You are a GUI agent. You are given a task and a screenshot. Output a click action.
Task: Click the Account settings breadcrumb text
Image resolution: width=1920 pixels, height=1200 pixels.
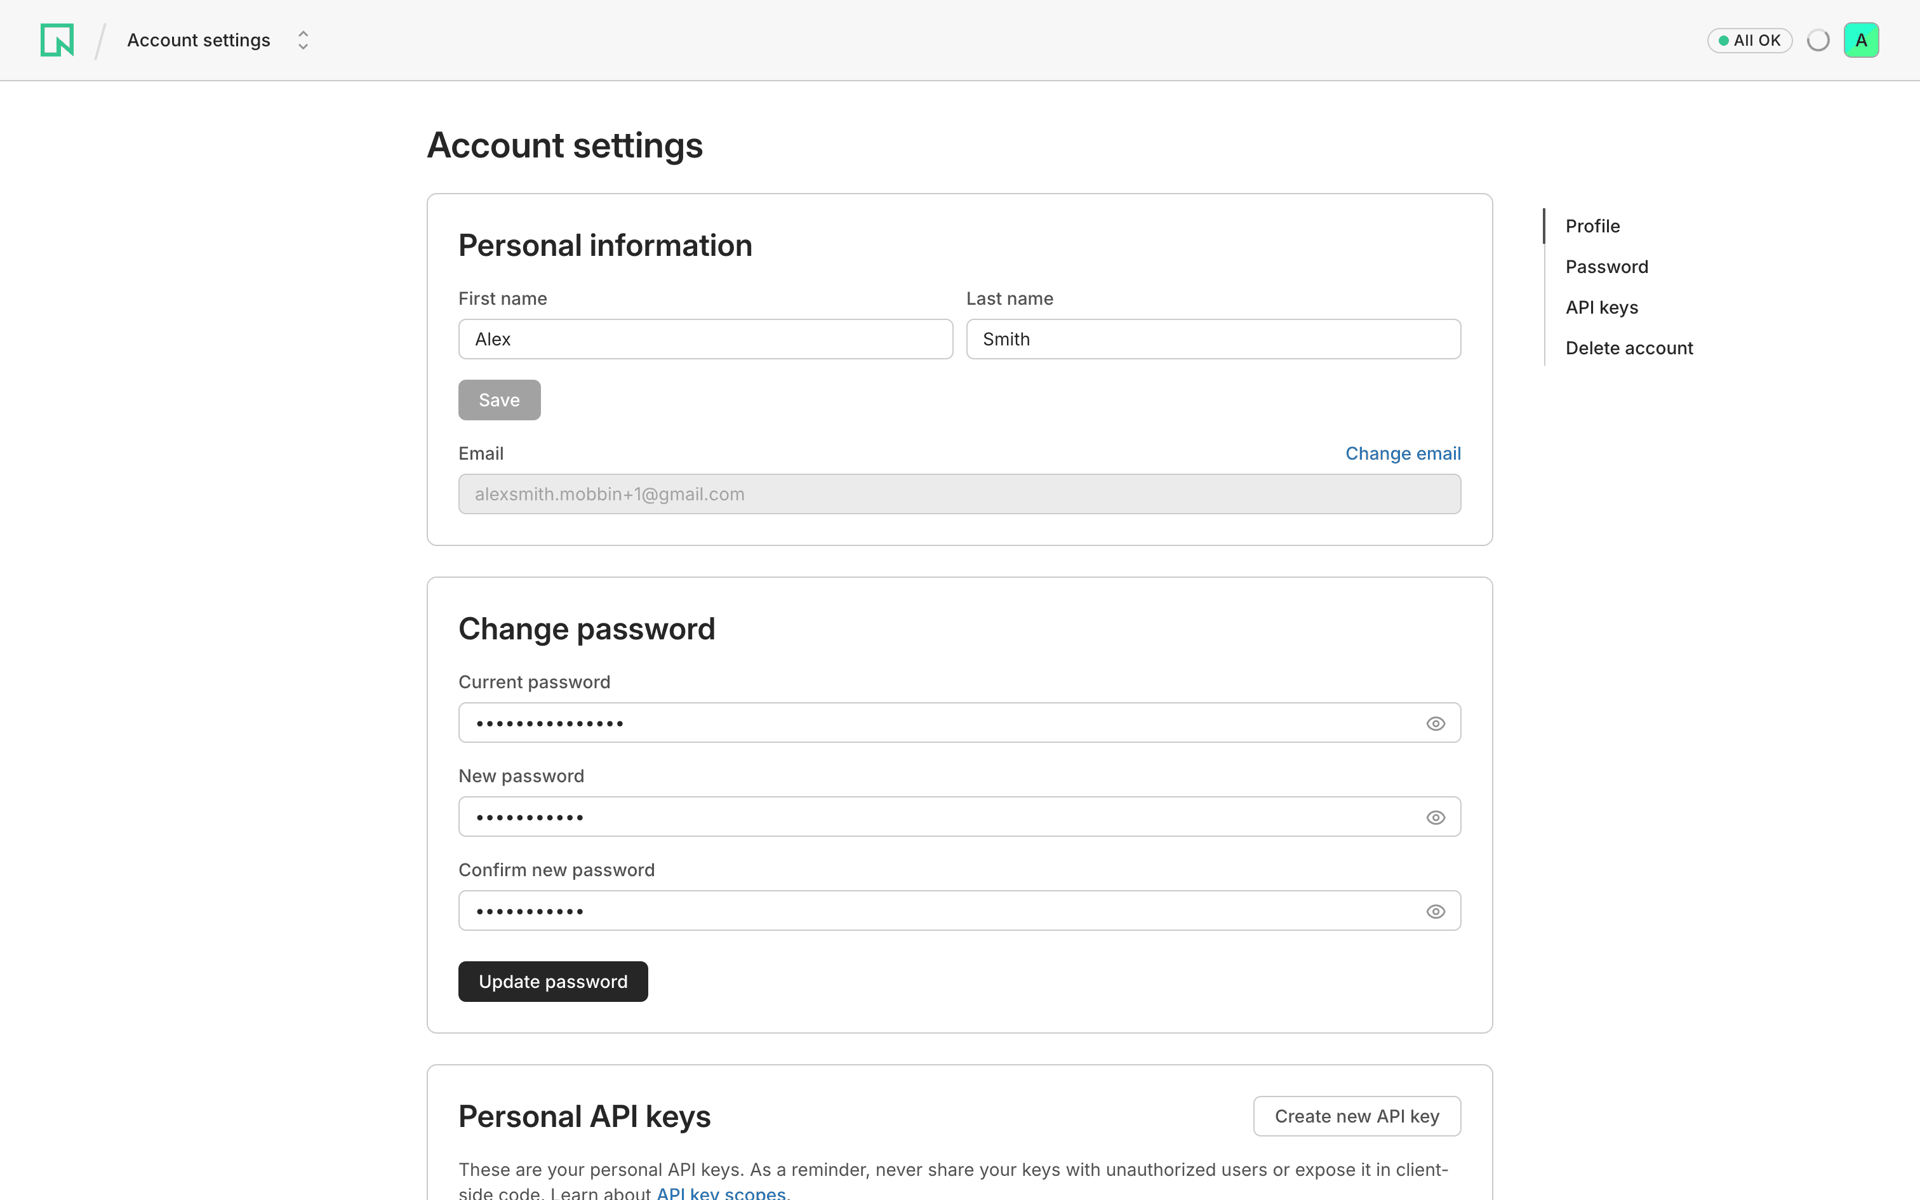tap(198, 40)
